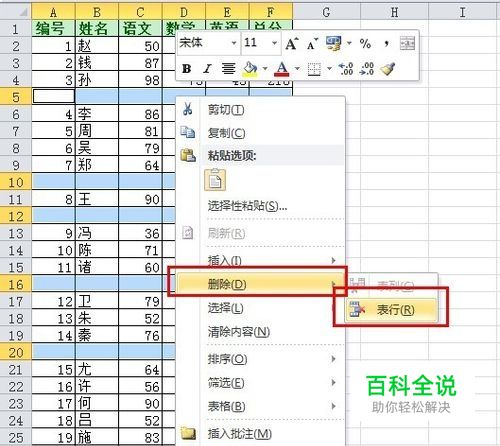Click the insert comment folder icon
Image resolution: width=500 pixels, height=446 pixels.
tap(188, 433)
